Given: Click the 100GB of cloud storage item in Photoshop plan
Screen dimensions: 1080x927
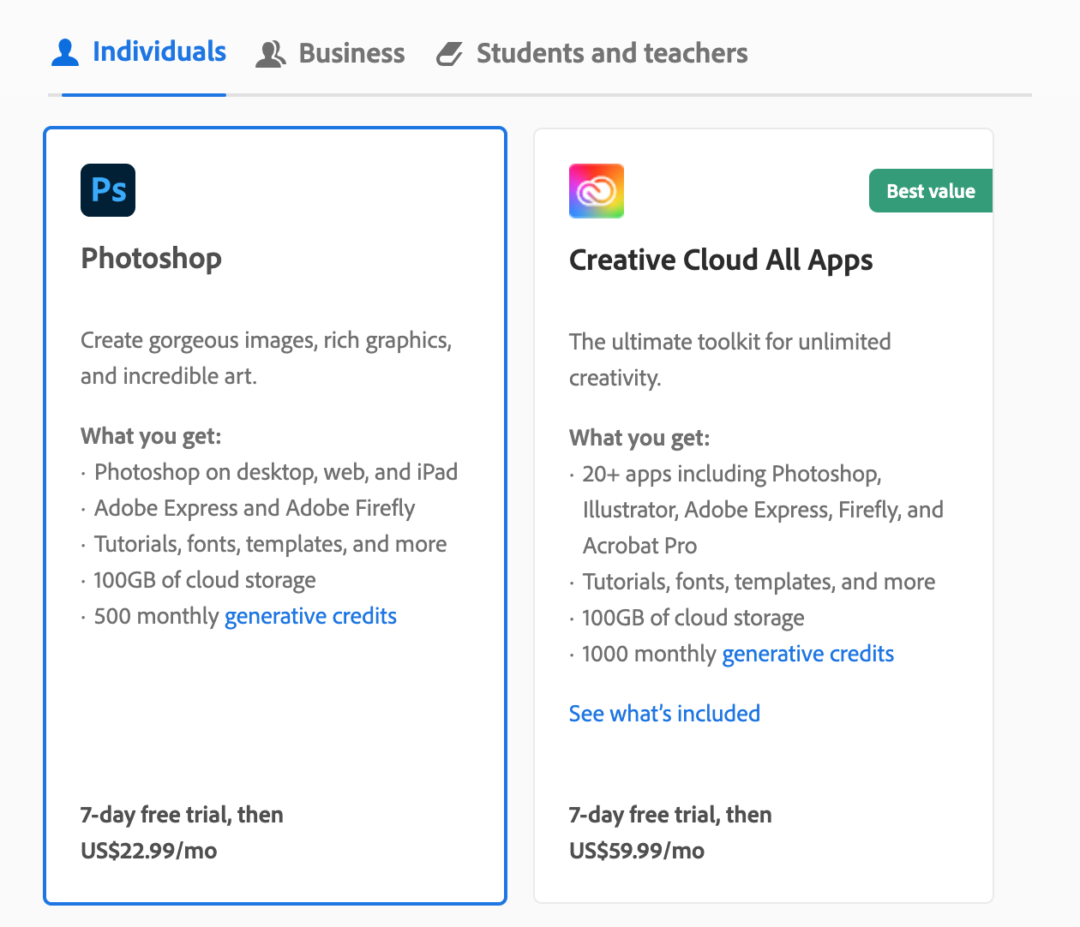Looking at the screenshot, I should click(x=205, y=580).
